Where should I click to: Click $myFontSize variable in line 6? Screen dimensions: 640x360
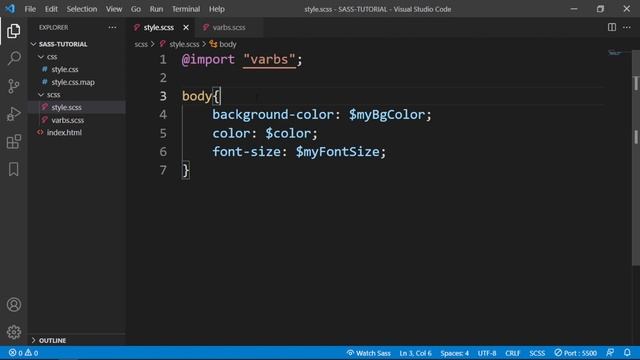337,152
